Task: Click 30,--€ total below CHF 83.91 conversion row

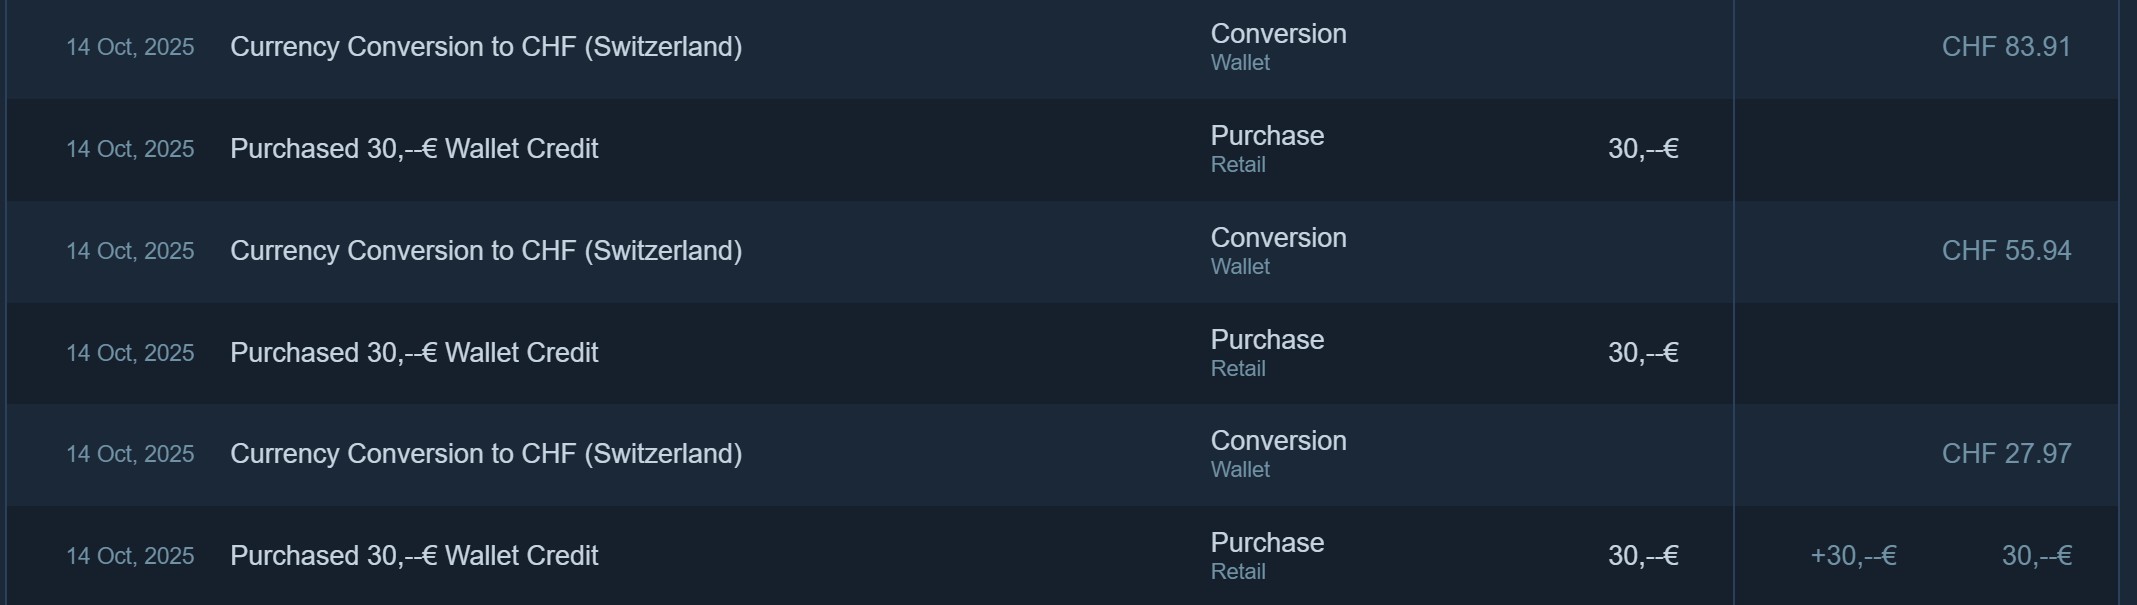Action: (1642, 149)
